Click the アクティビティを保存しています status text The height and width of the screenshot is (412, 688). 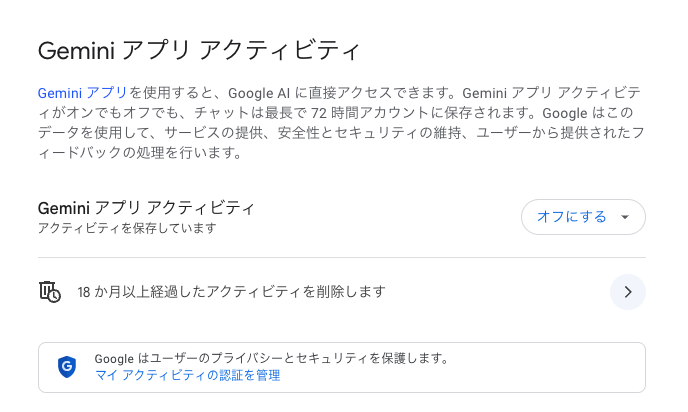click(127, 229)
